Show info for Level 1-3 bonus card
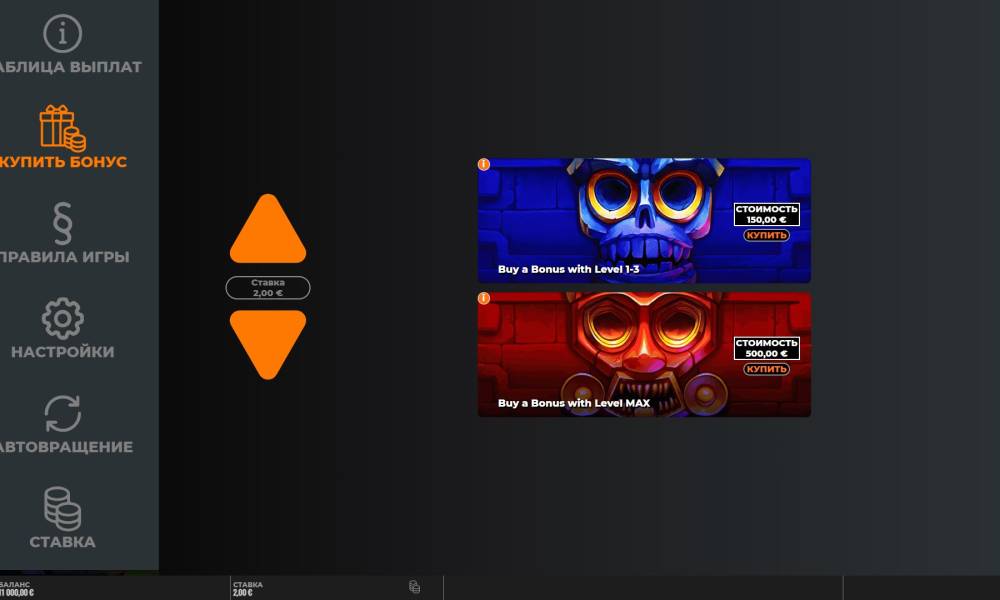1000x600 pixels. pyautogui.click(x=484, y=165)
